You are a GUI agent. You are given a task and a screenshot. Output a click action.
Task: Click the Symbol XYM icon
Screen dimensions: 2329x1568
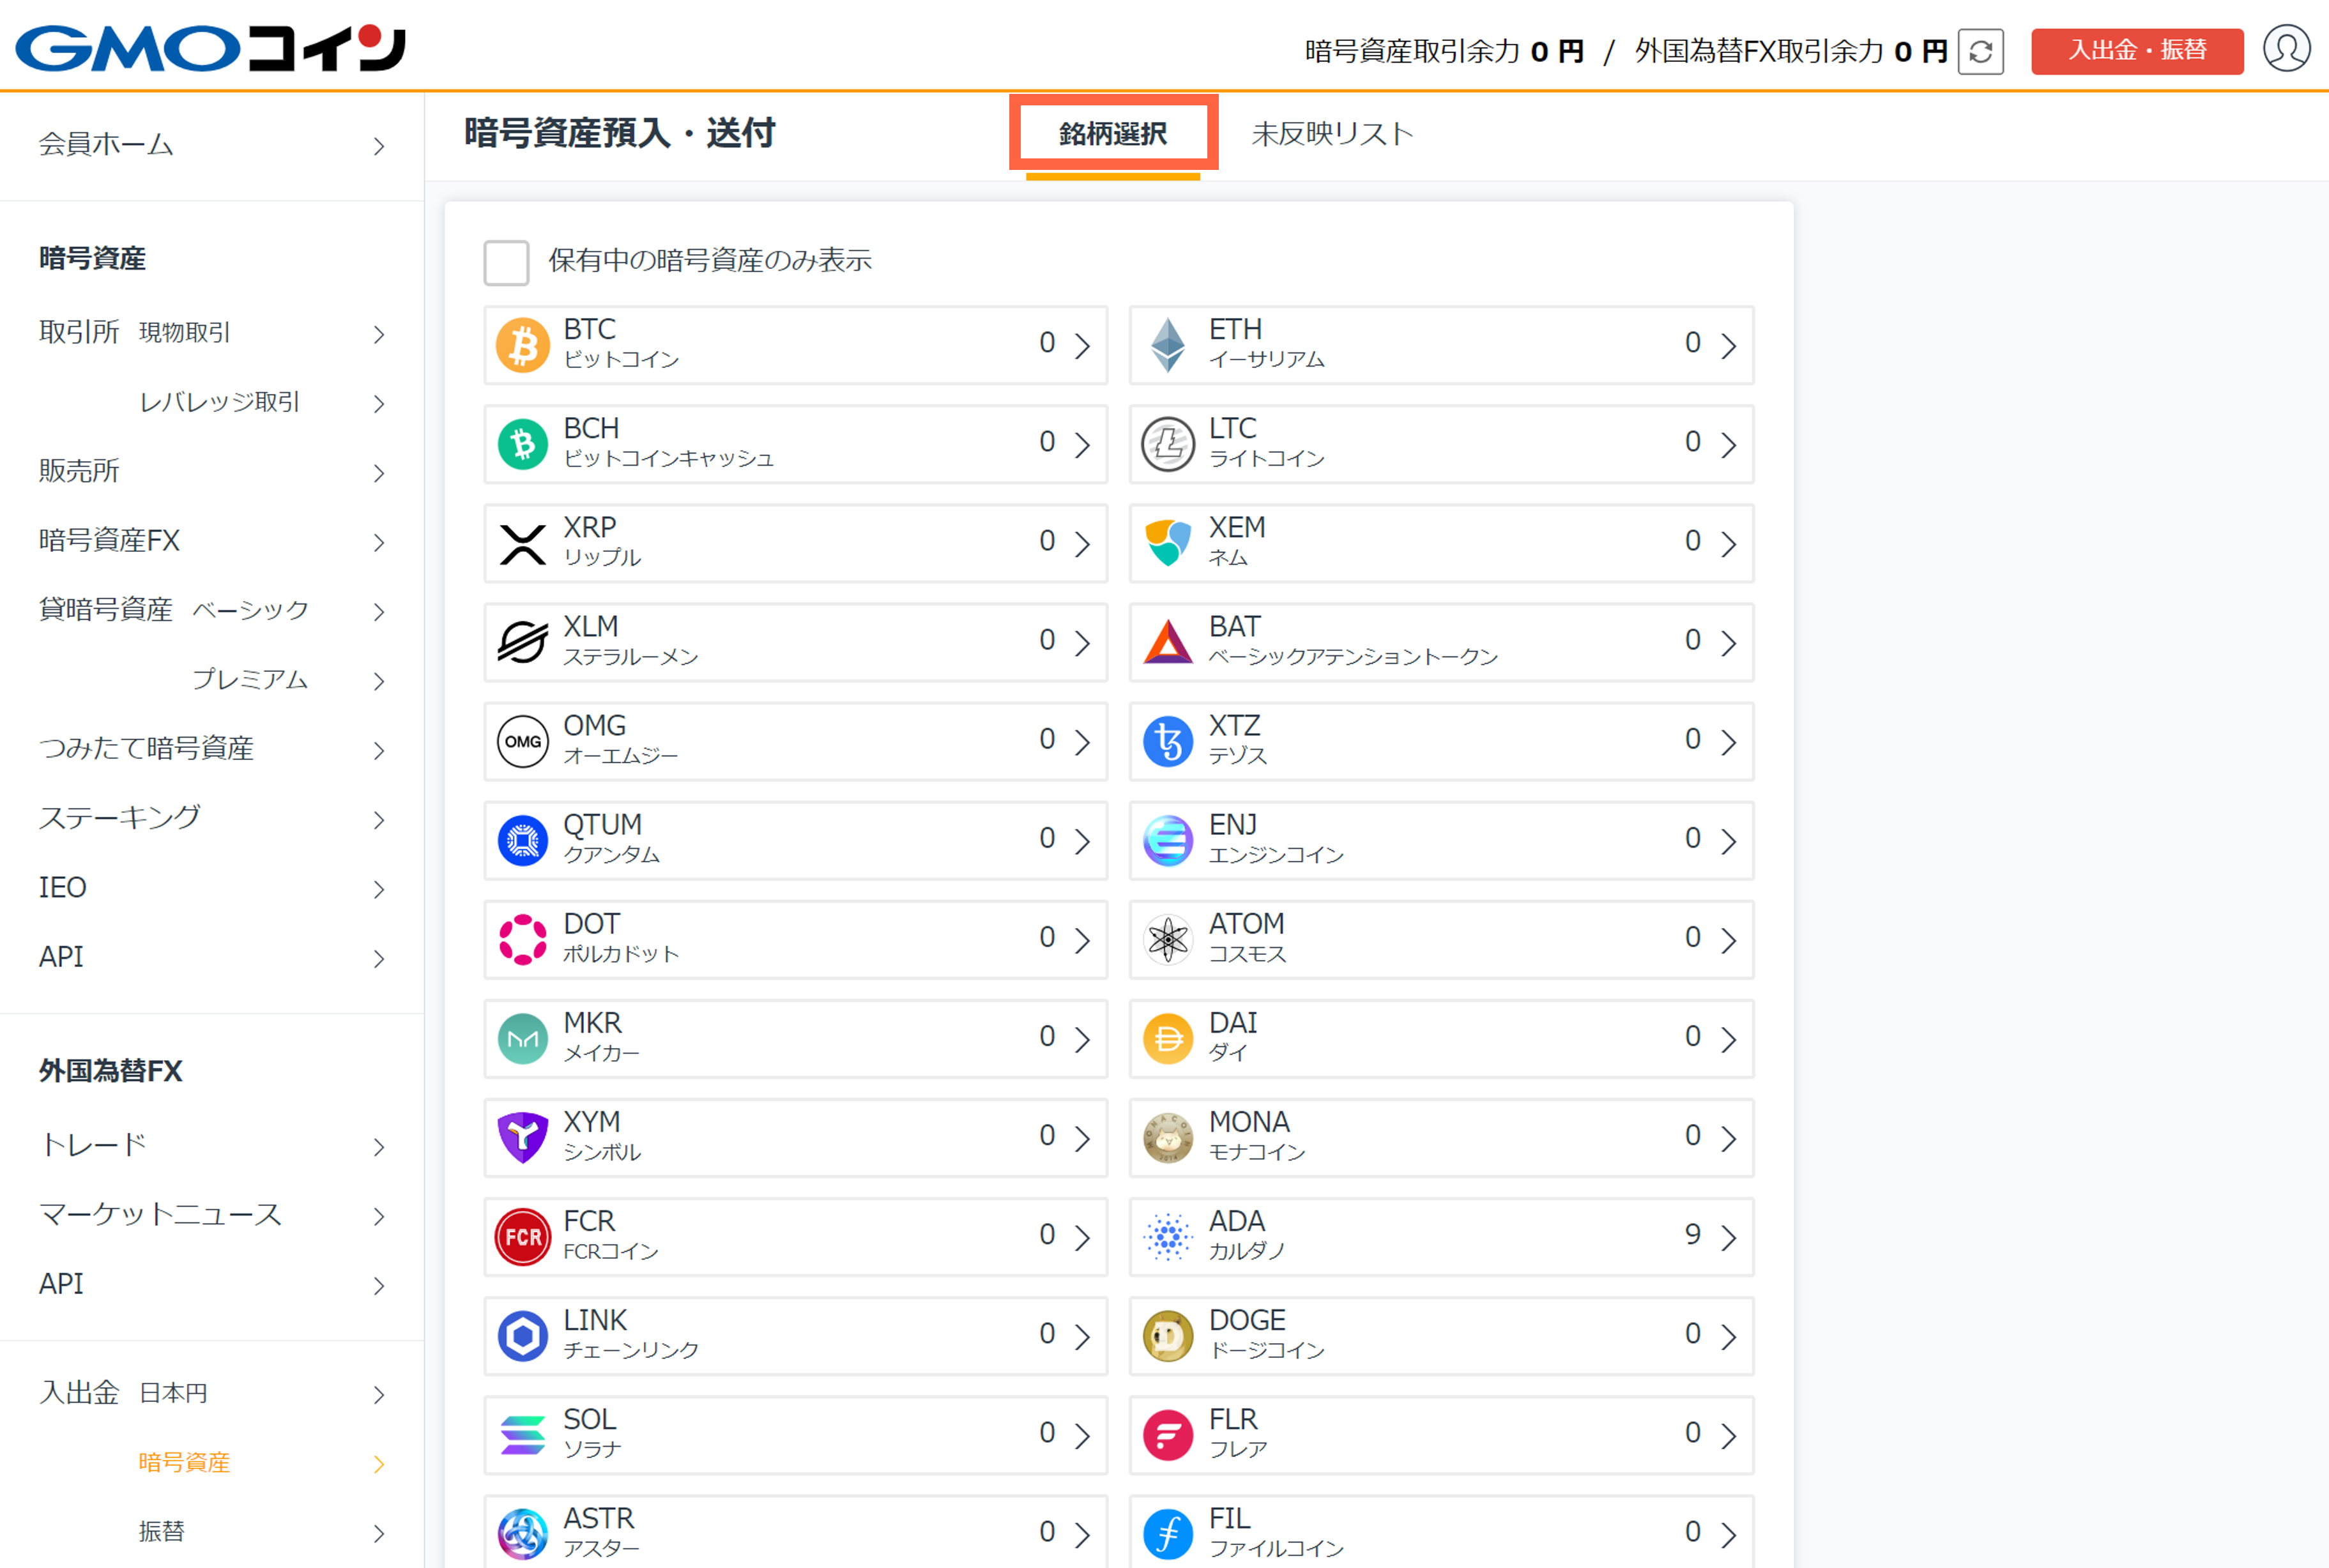tap(522, 1137)
